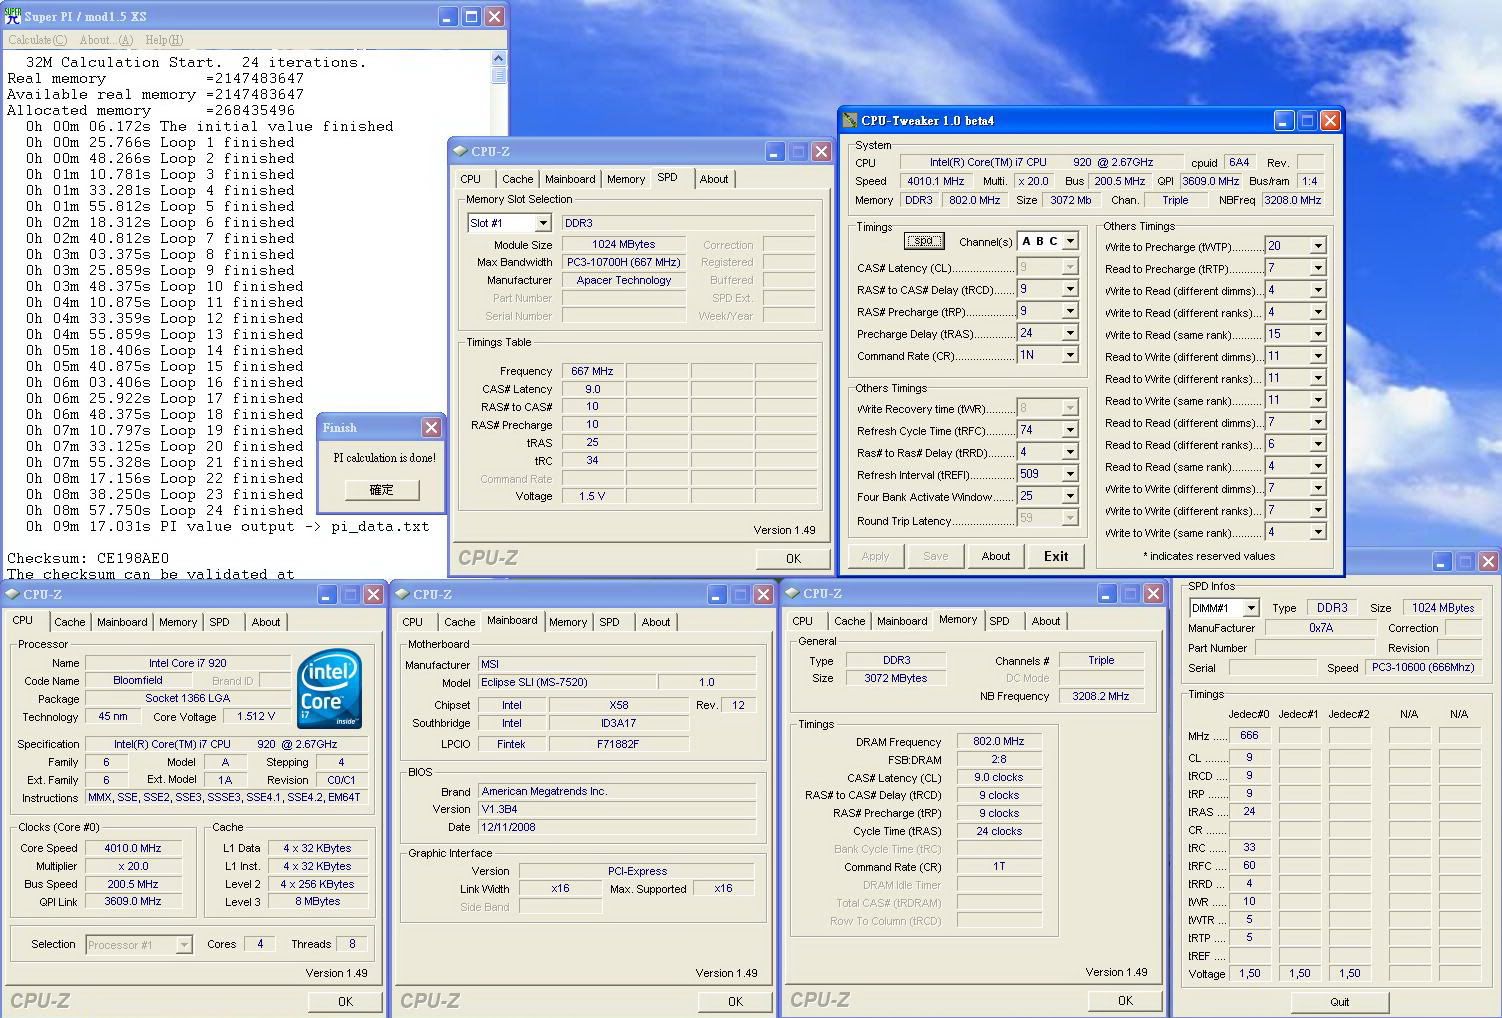Click OK in the CPU-Z Mainboard window

735,1001
